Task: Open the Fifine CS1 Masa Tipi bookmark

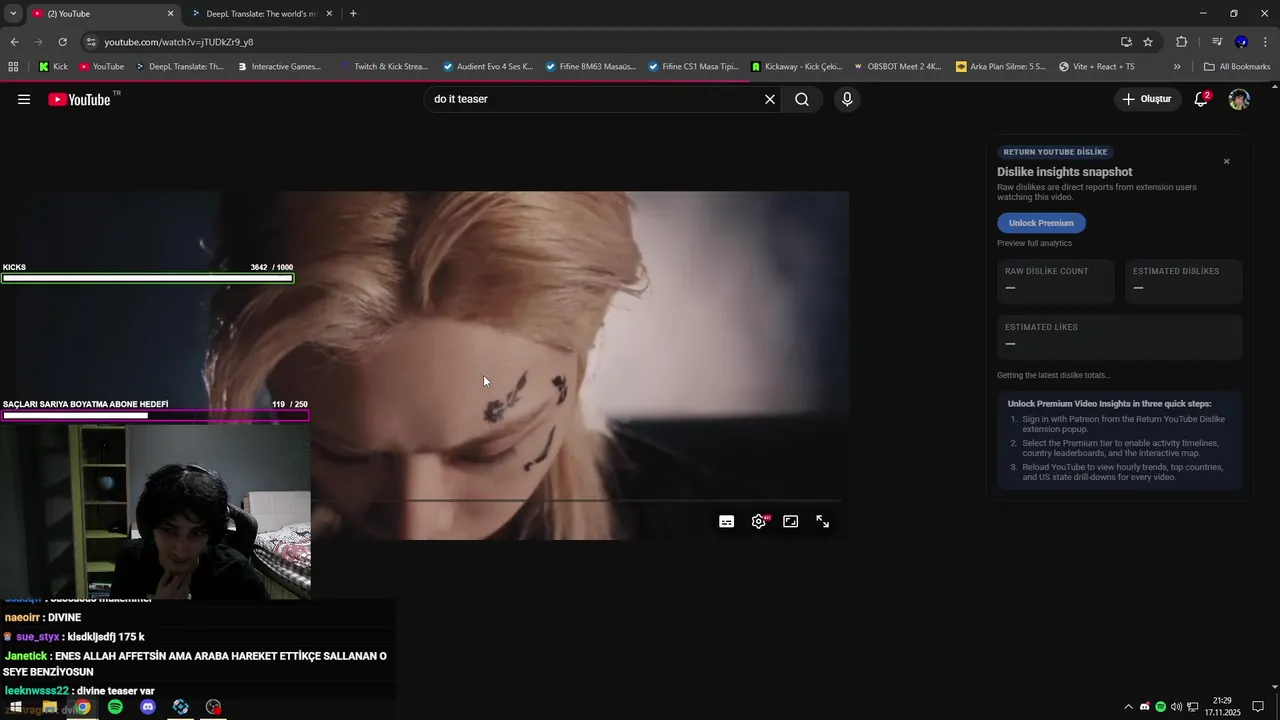Action: 693,67
